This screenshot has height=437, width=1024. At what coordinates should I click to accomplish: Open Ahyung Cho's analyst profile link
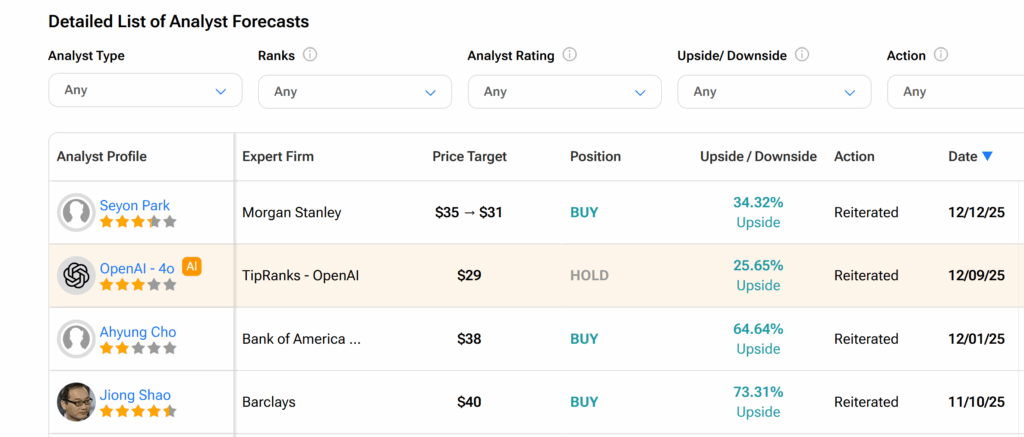(138, 332)
